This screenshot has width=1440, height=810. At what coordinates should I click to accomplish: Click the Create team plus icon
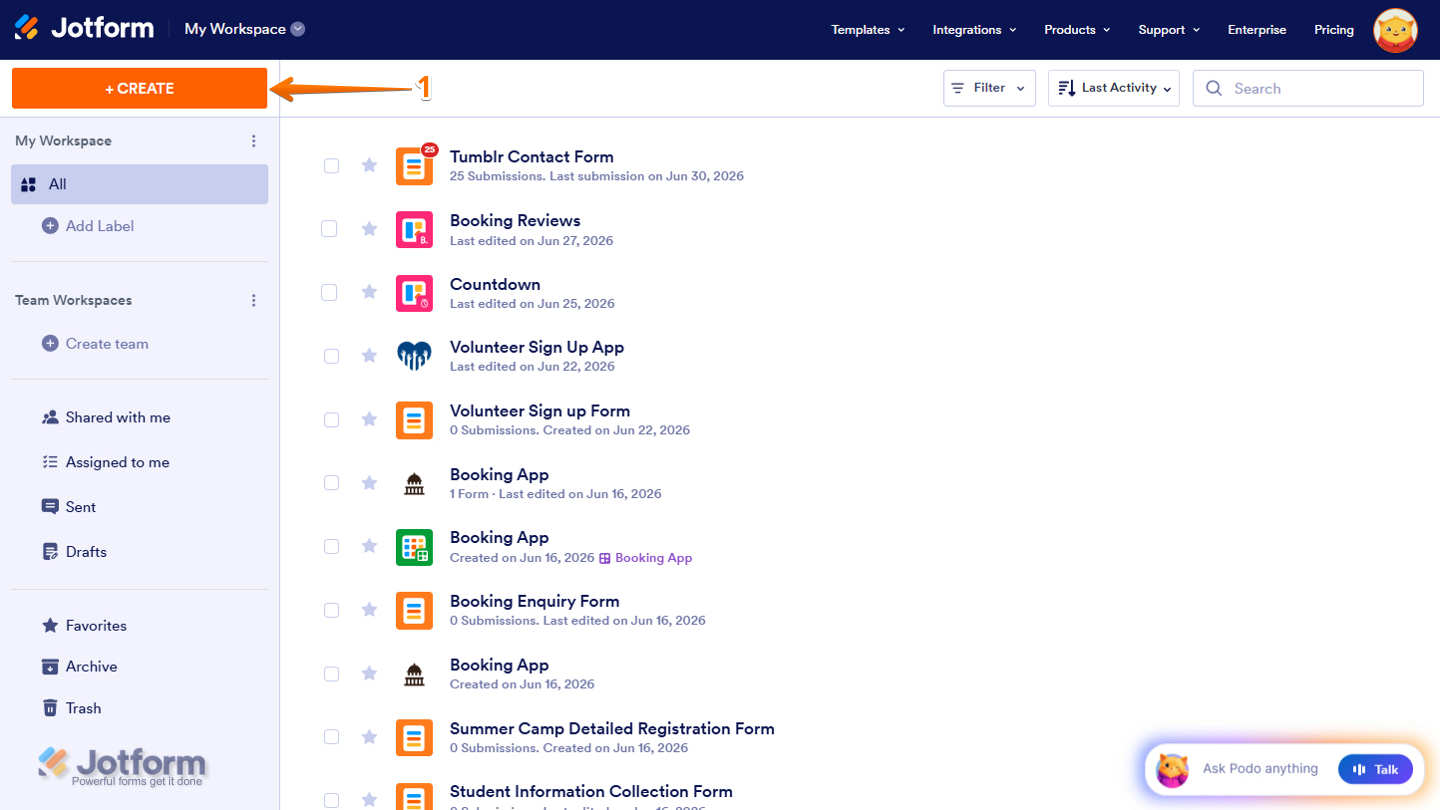(50, 343)
